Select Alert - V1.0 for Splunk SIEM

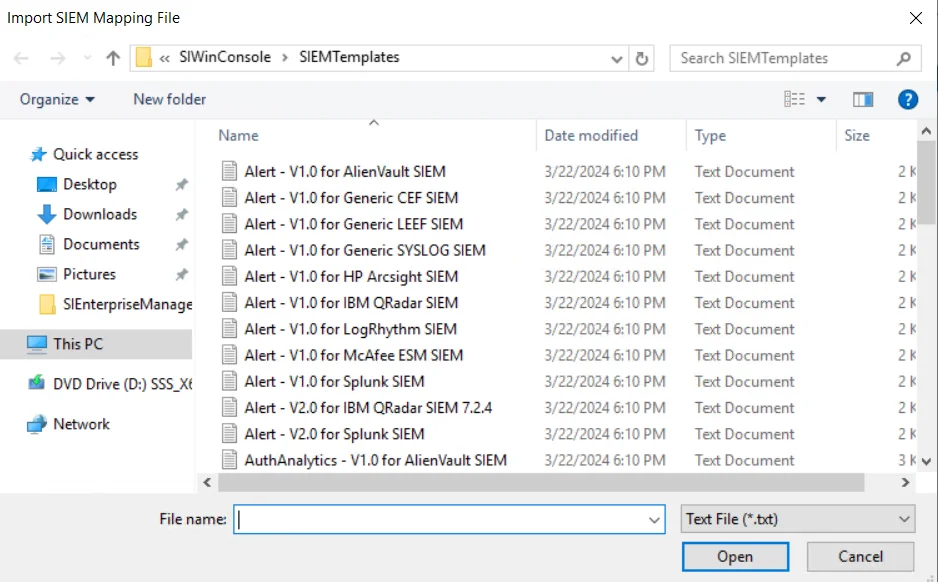(x=334, y=382)
